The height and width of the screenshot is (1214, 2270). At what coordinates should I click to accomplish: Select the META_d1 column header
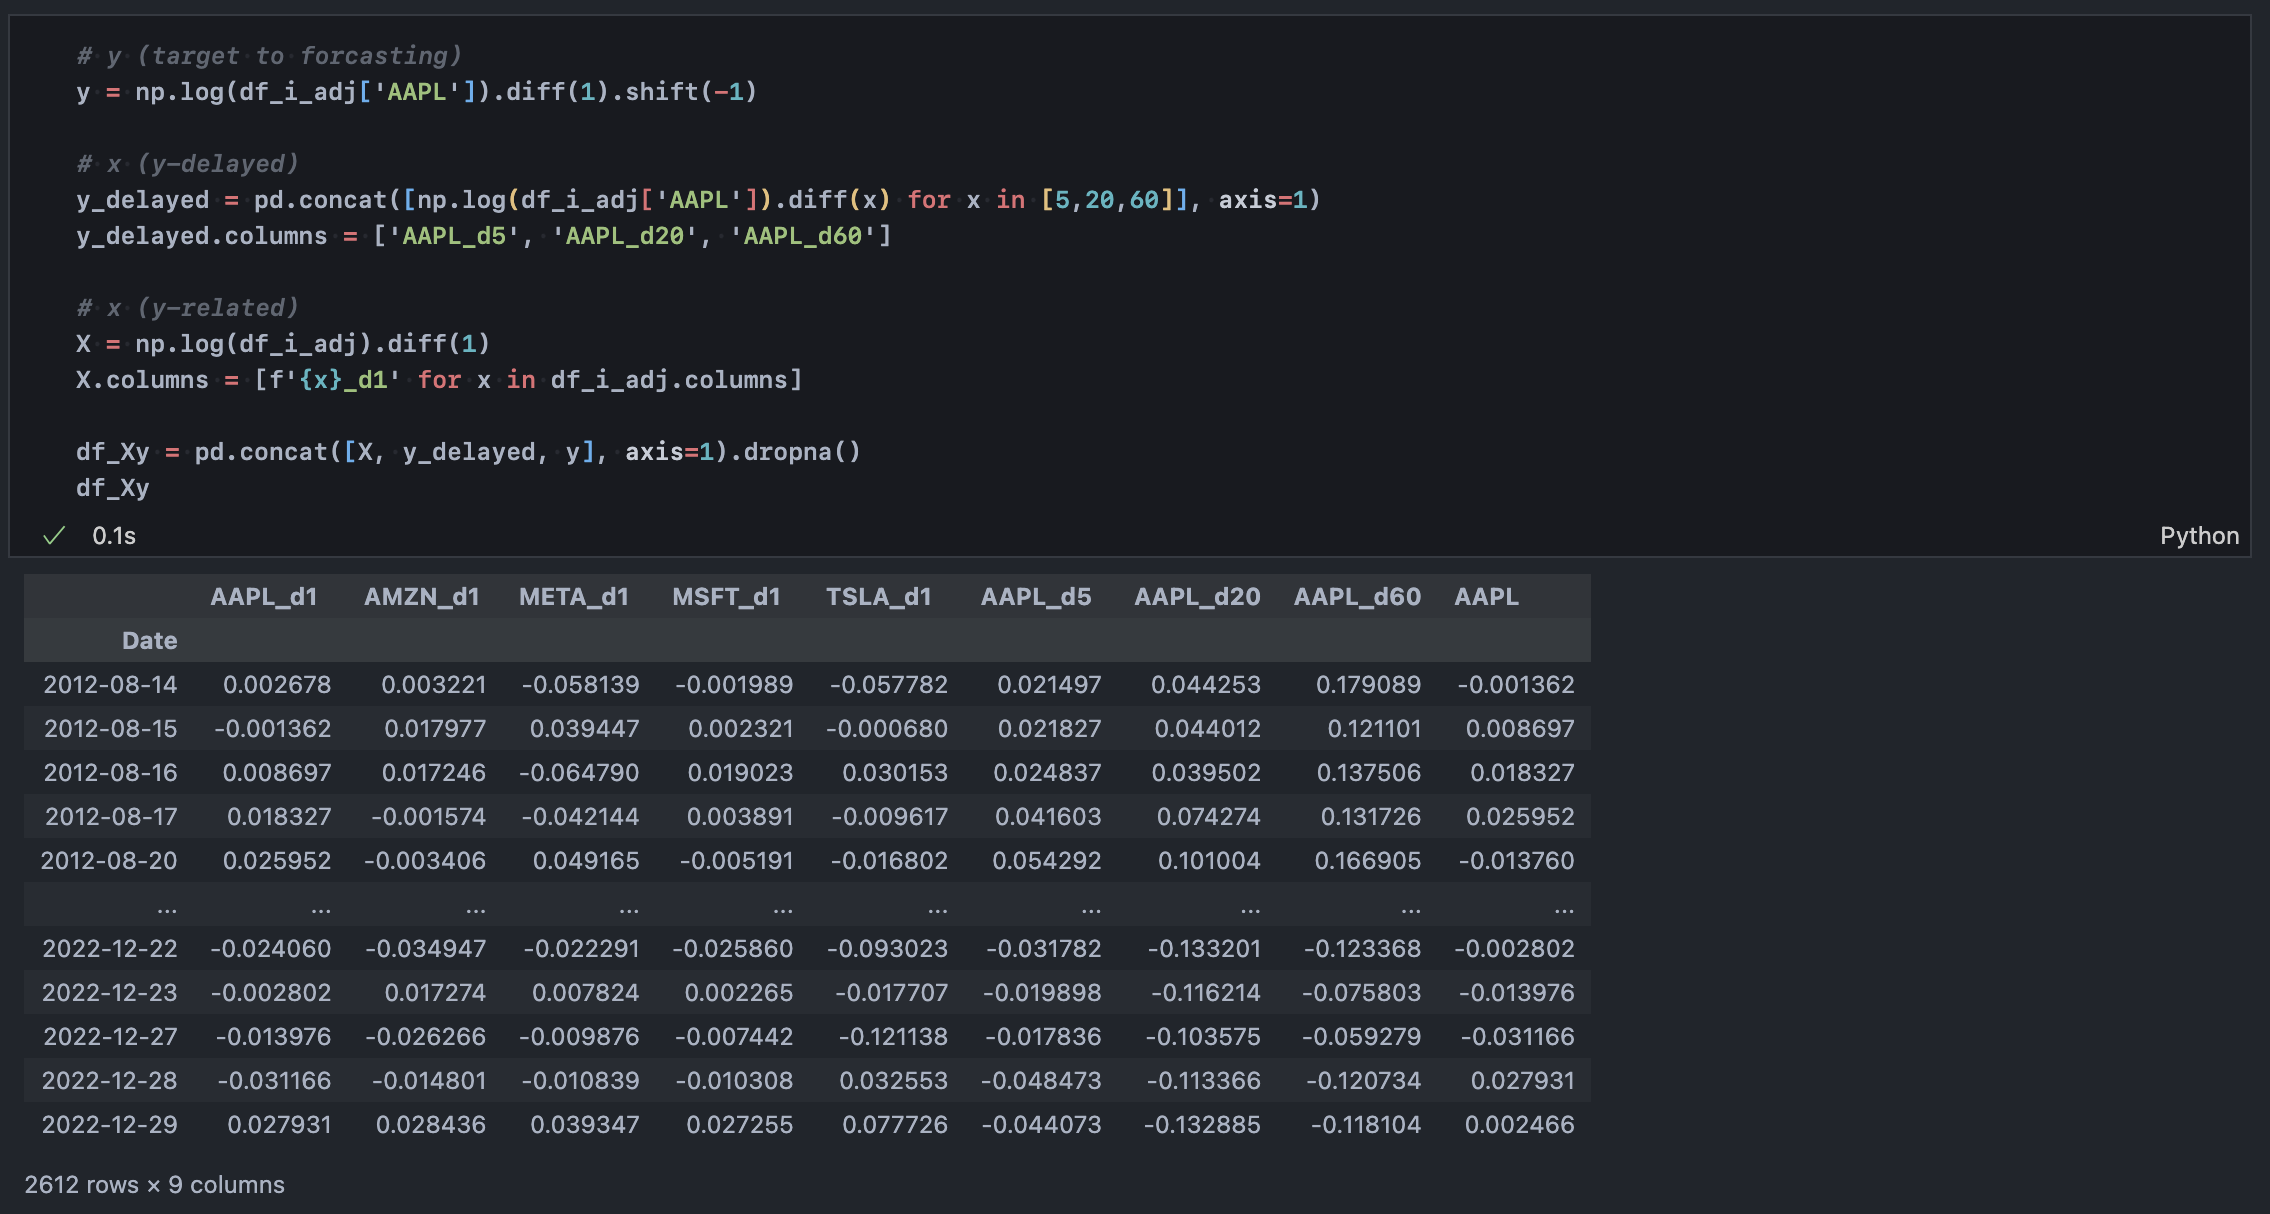click(574, 597)
